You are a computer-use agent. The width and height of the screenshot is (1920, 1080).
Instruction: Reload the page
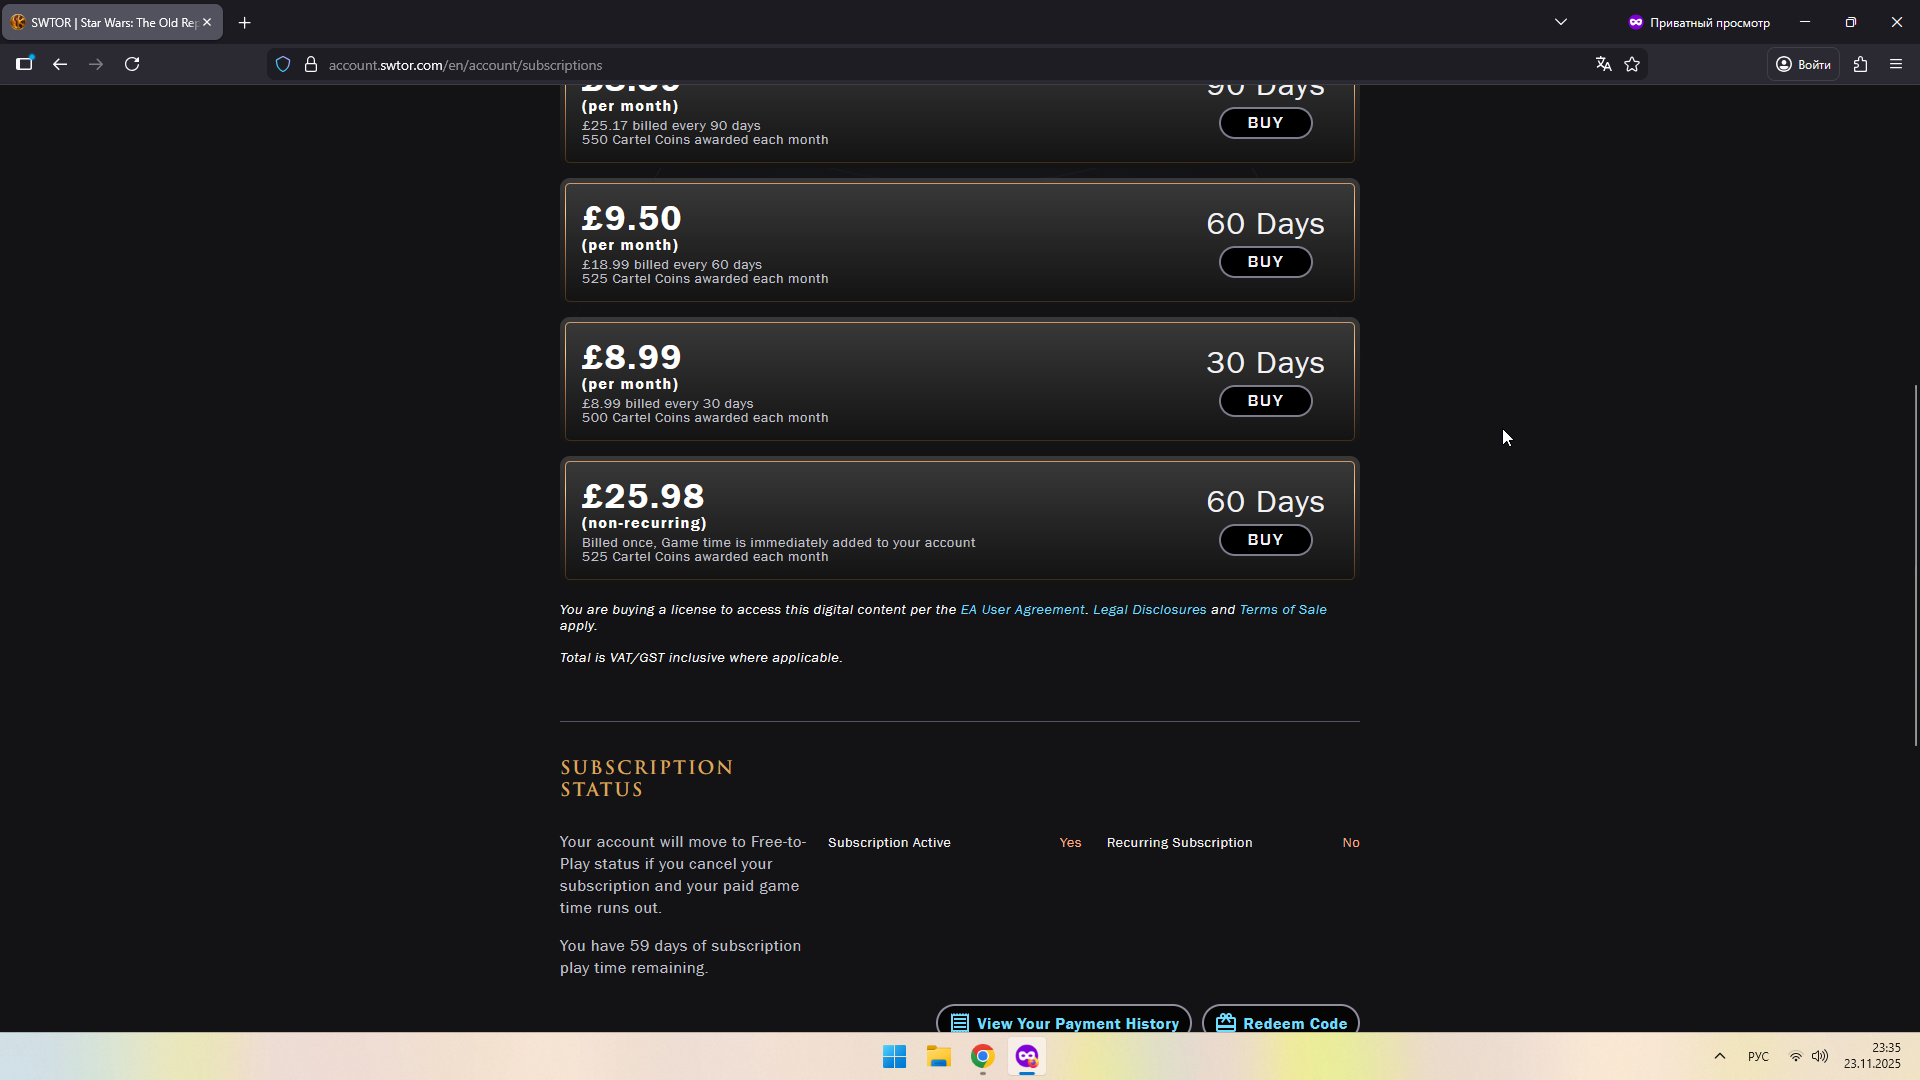(132, 64)
